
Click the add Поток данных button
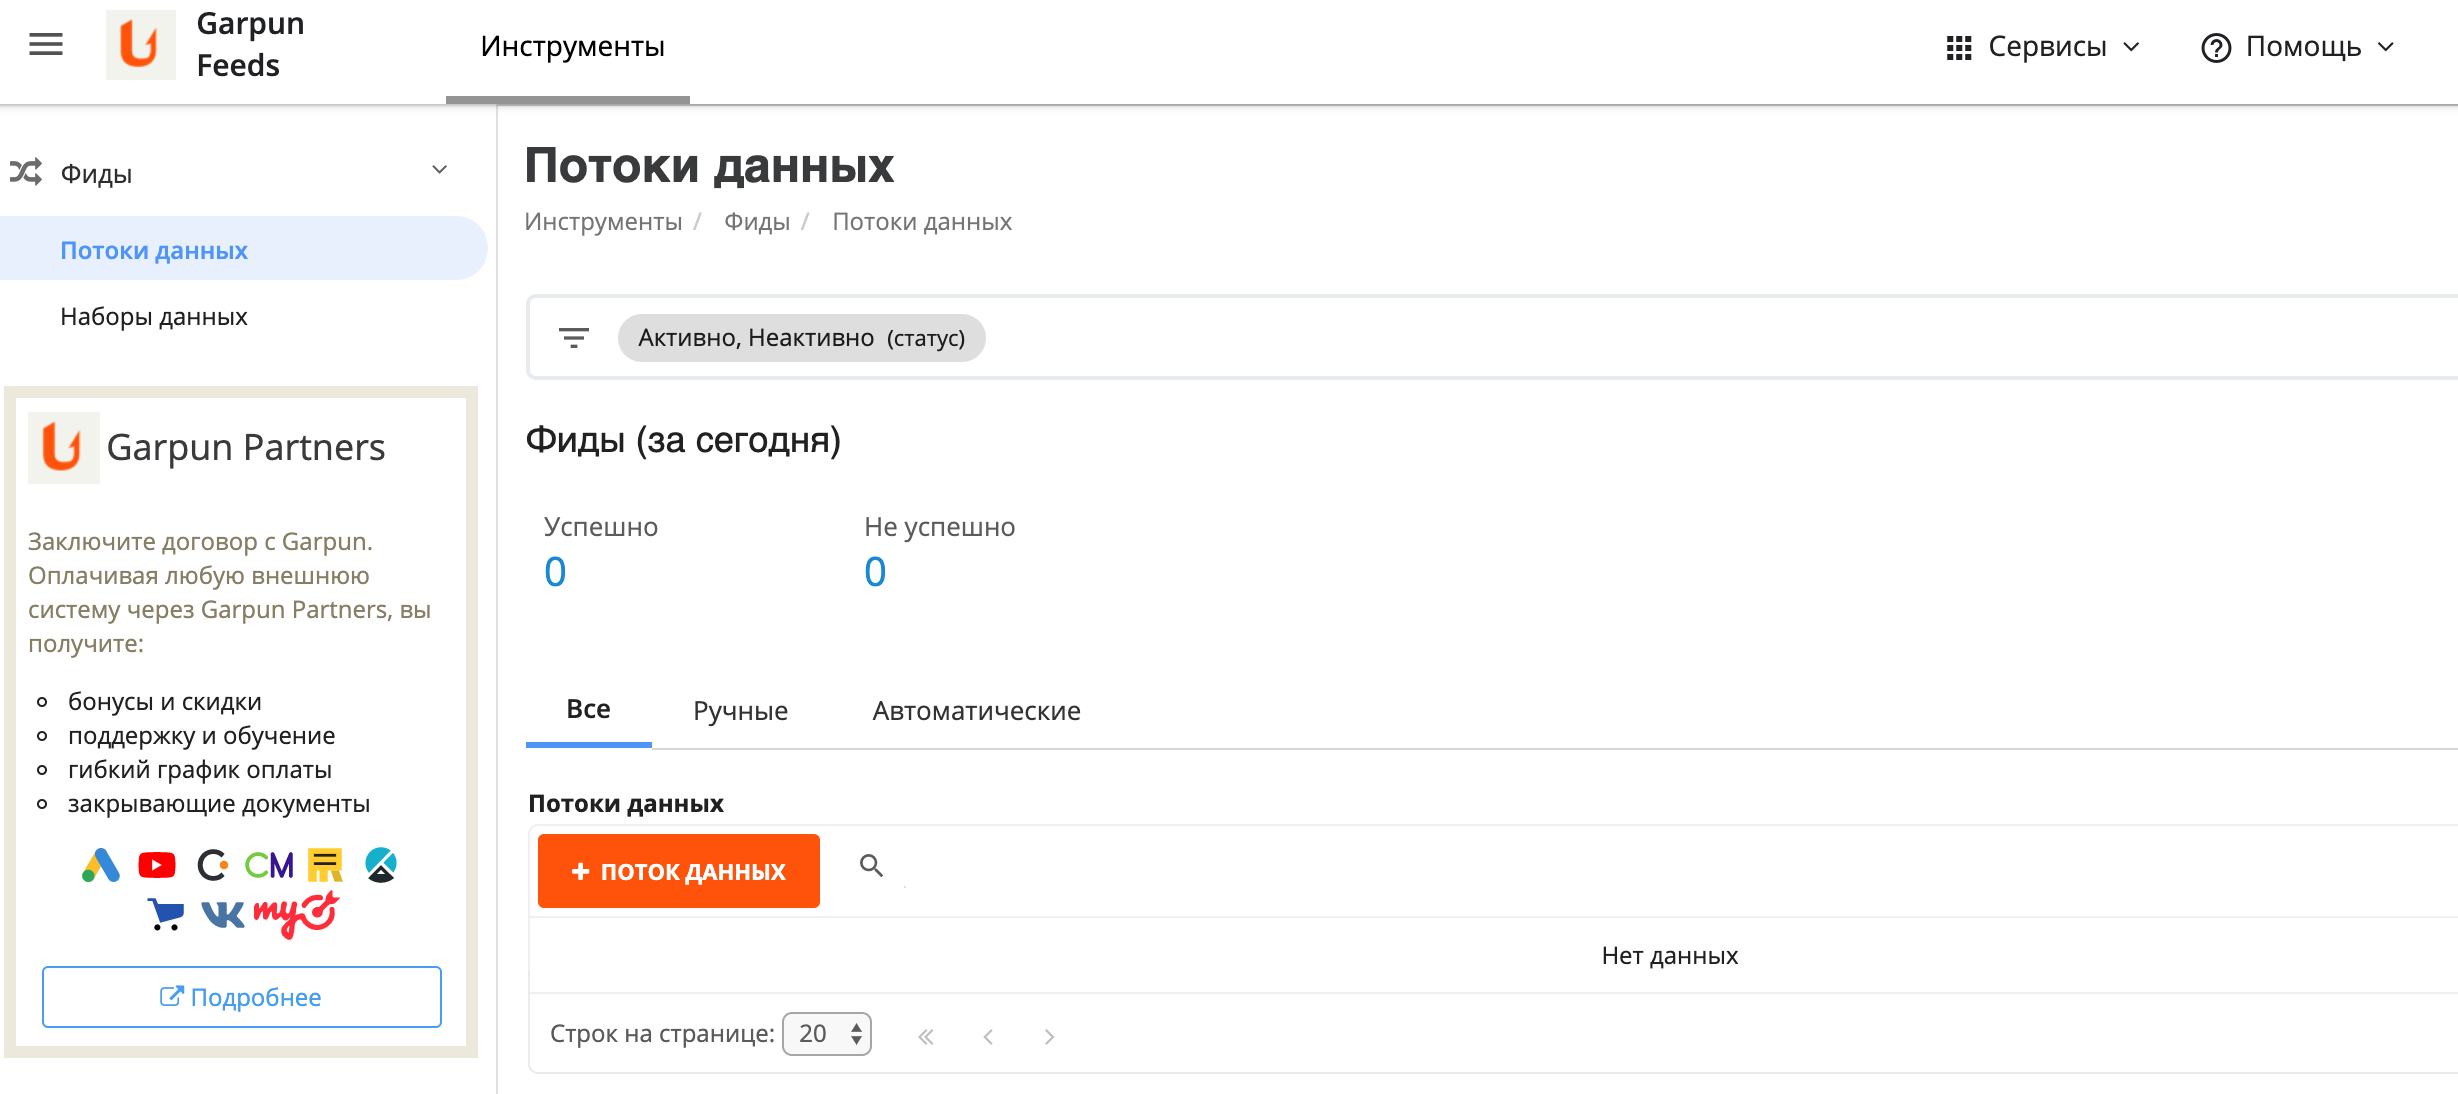(679, 871)
